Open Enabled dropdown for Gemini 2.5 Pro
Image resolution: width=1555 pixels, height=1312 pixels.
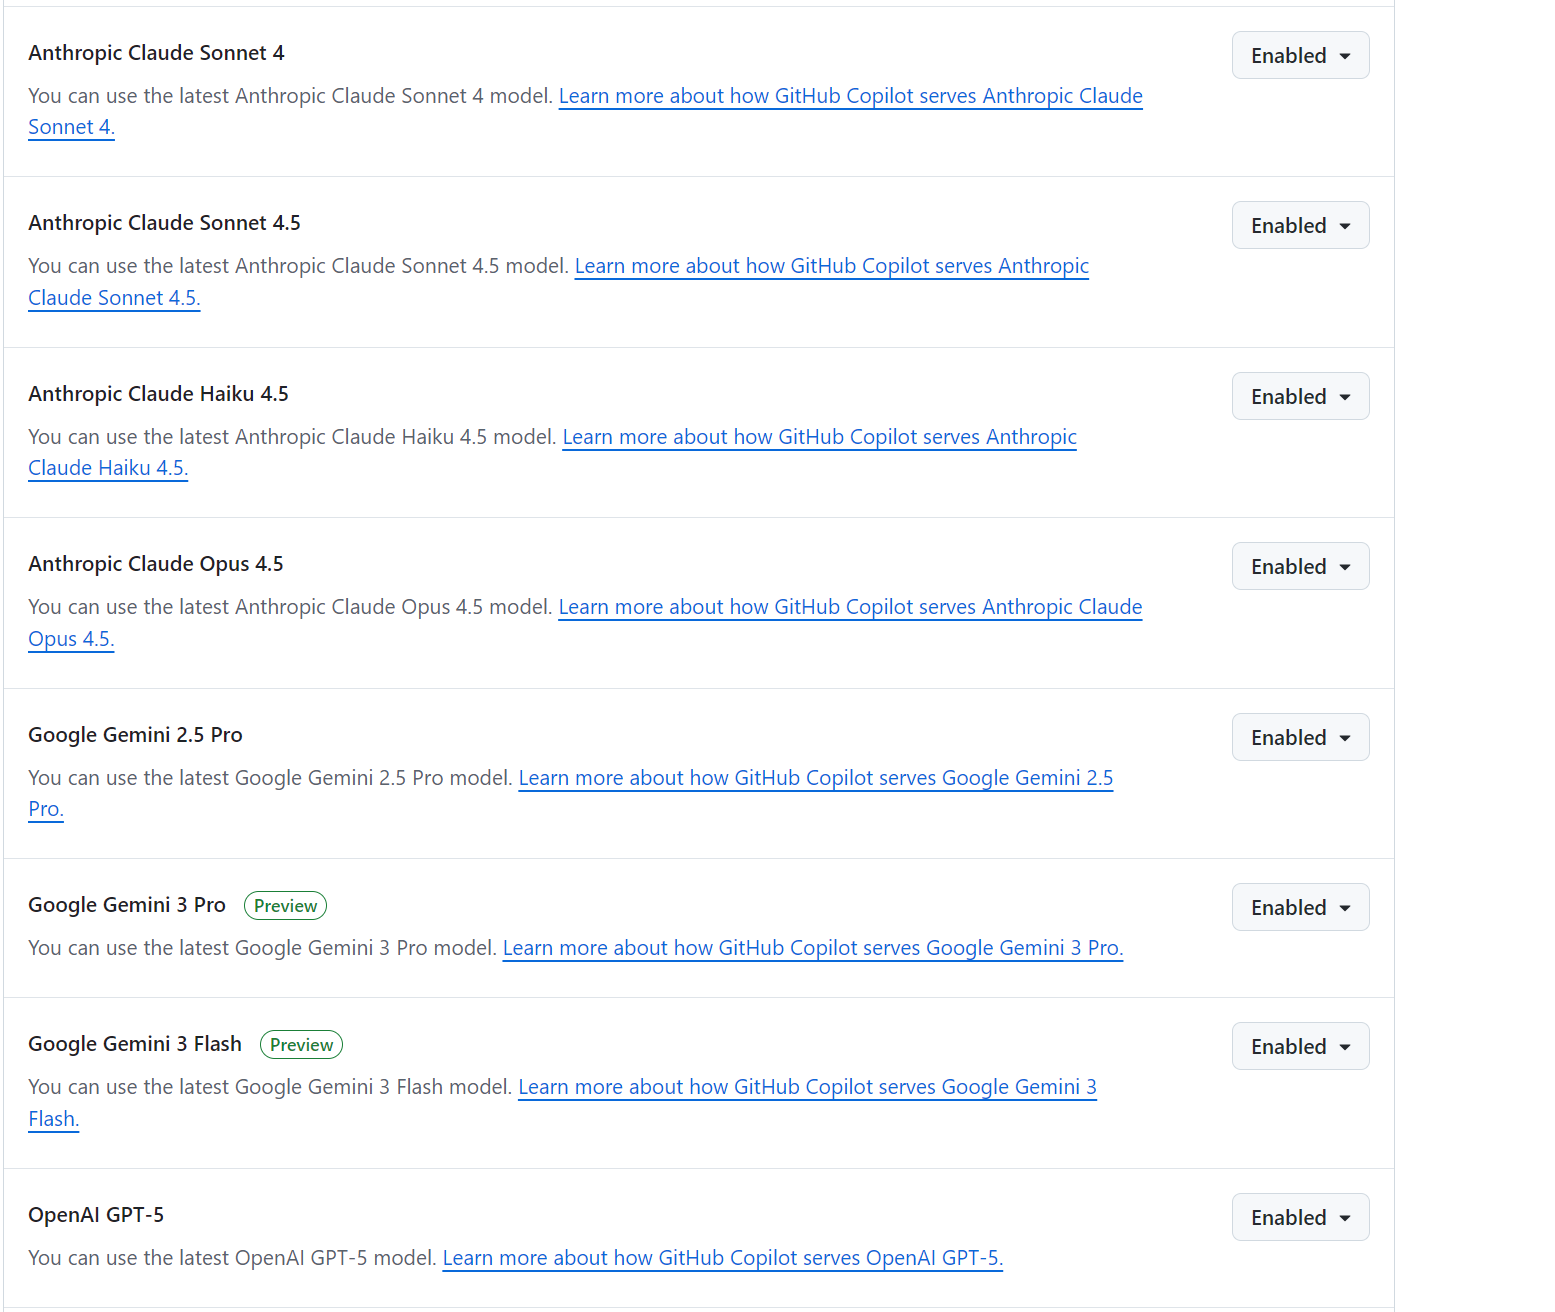point(1300,737)
